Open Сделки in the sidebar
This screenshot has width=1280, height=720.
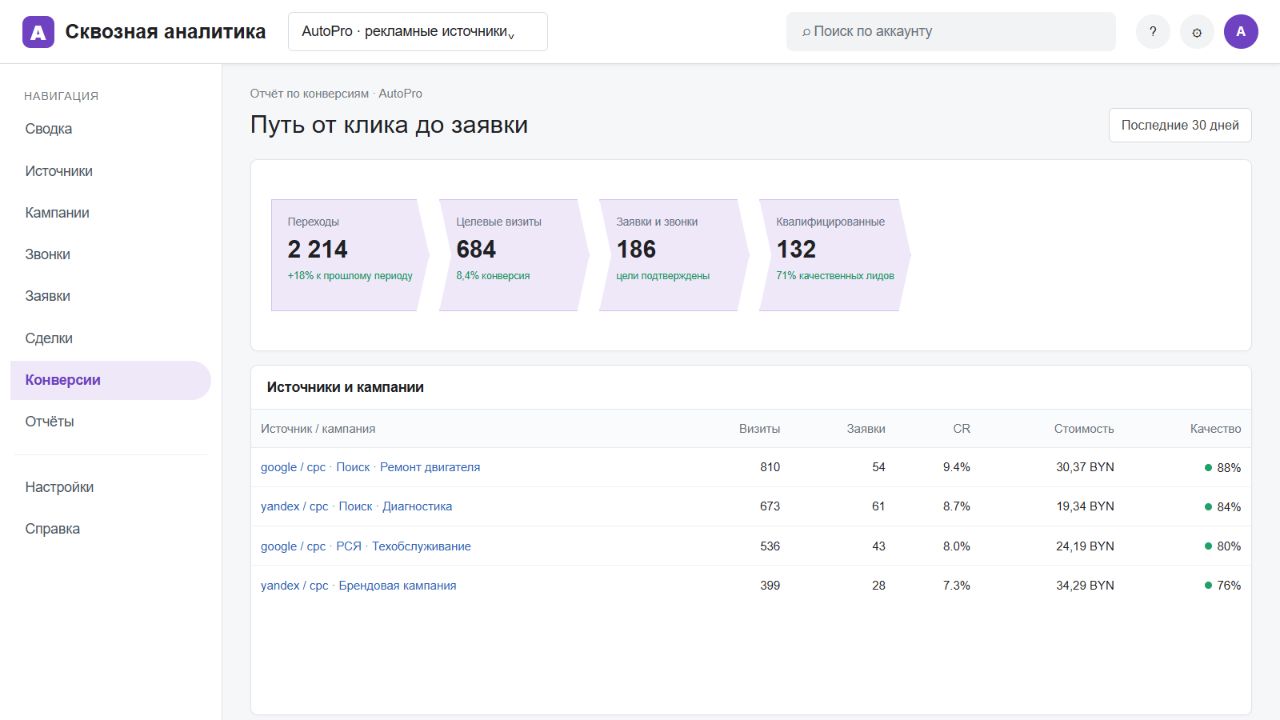coord(111,338)
